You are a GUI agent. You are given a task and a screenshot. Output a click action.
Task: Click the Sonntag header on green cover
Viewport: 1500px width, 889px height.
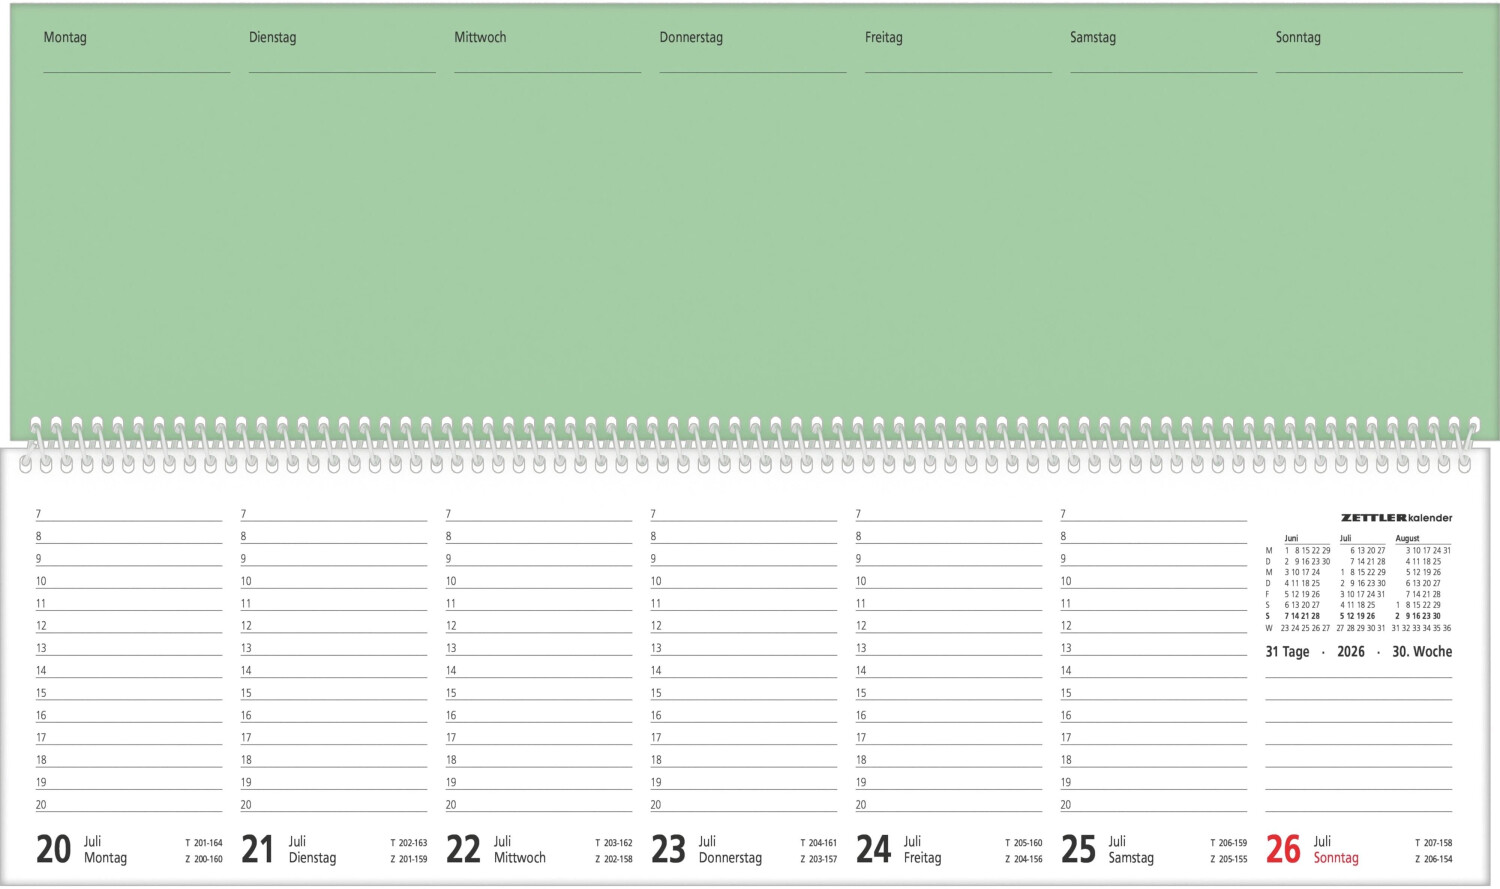click(x=1298, y=38)
